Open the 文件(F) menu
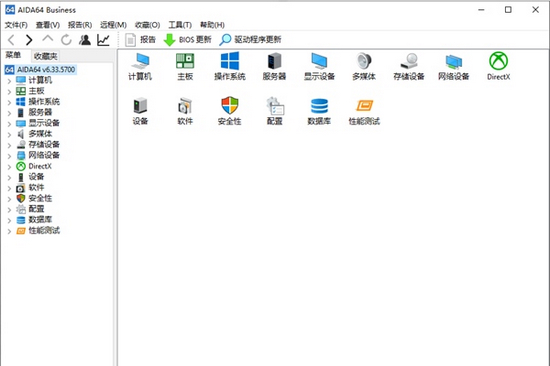The height and width of the screenshot is (366, 550). tap(16, 25)
